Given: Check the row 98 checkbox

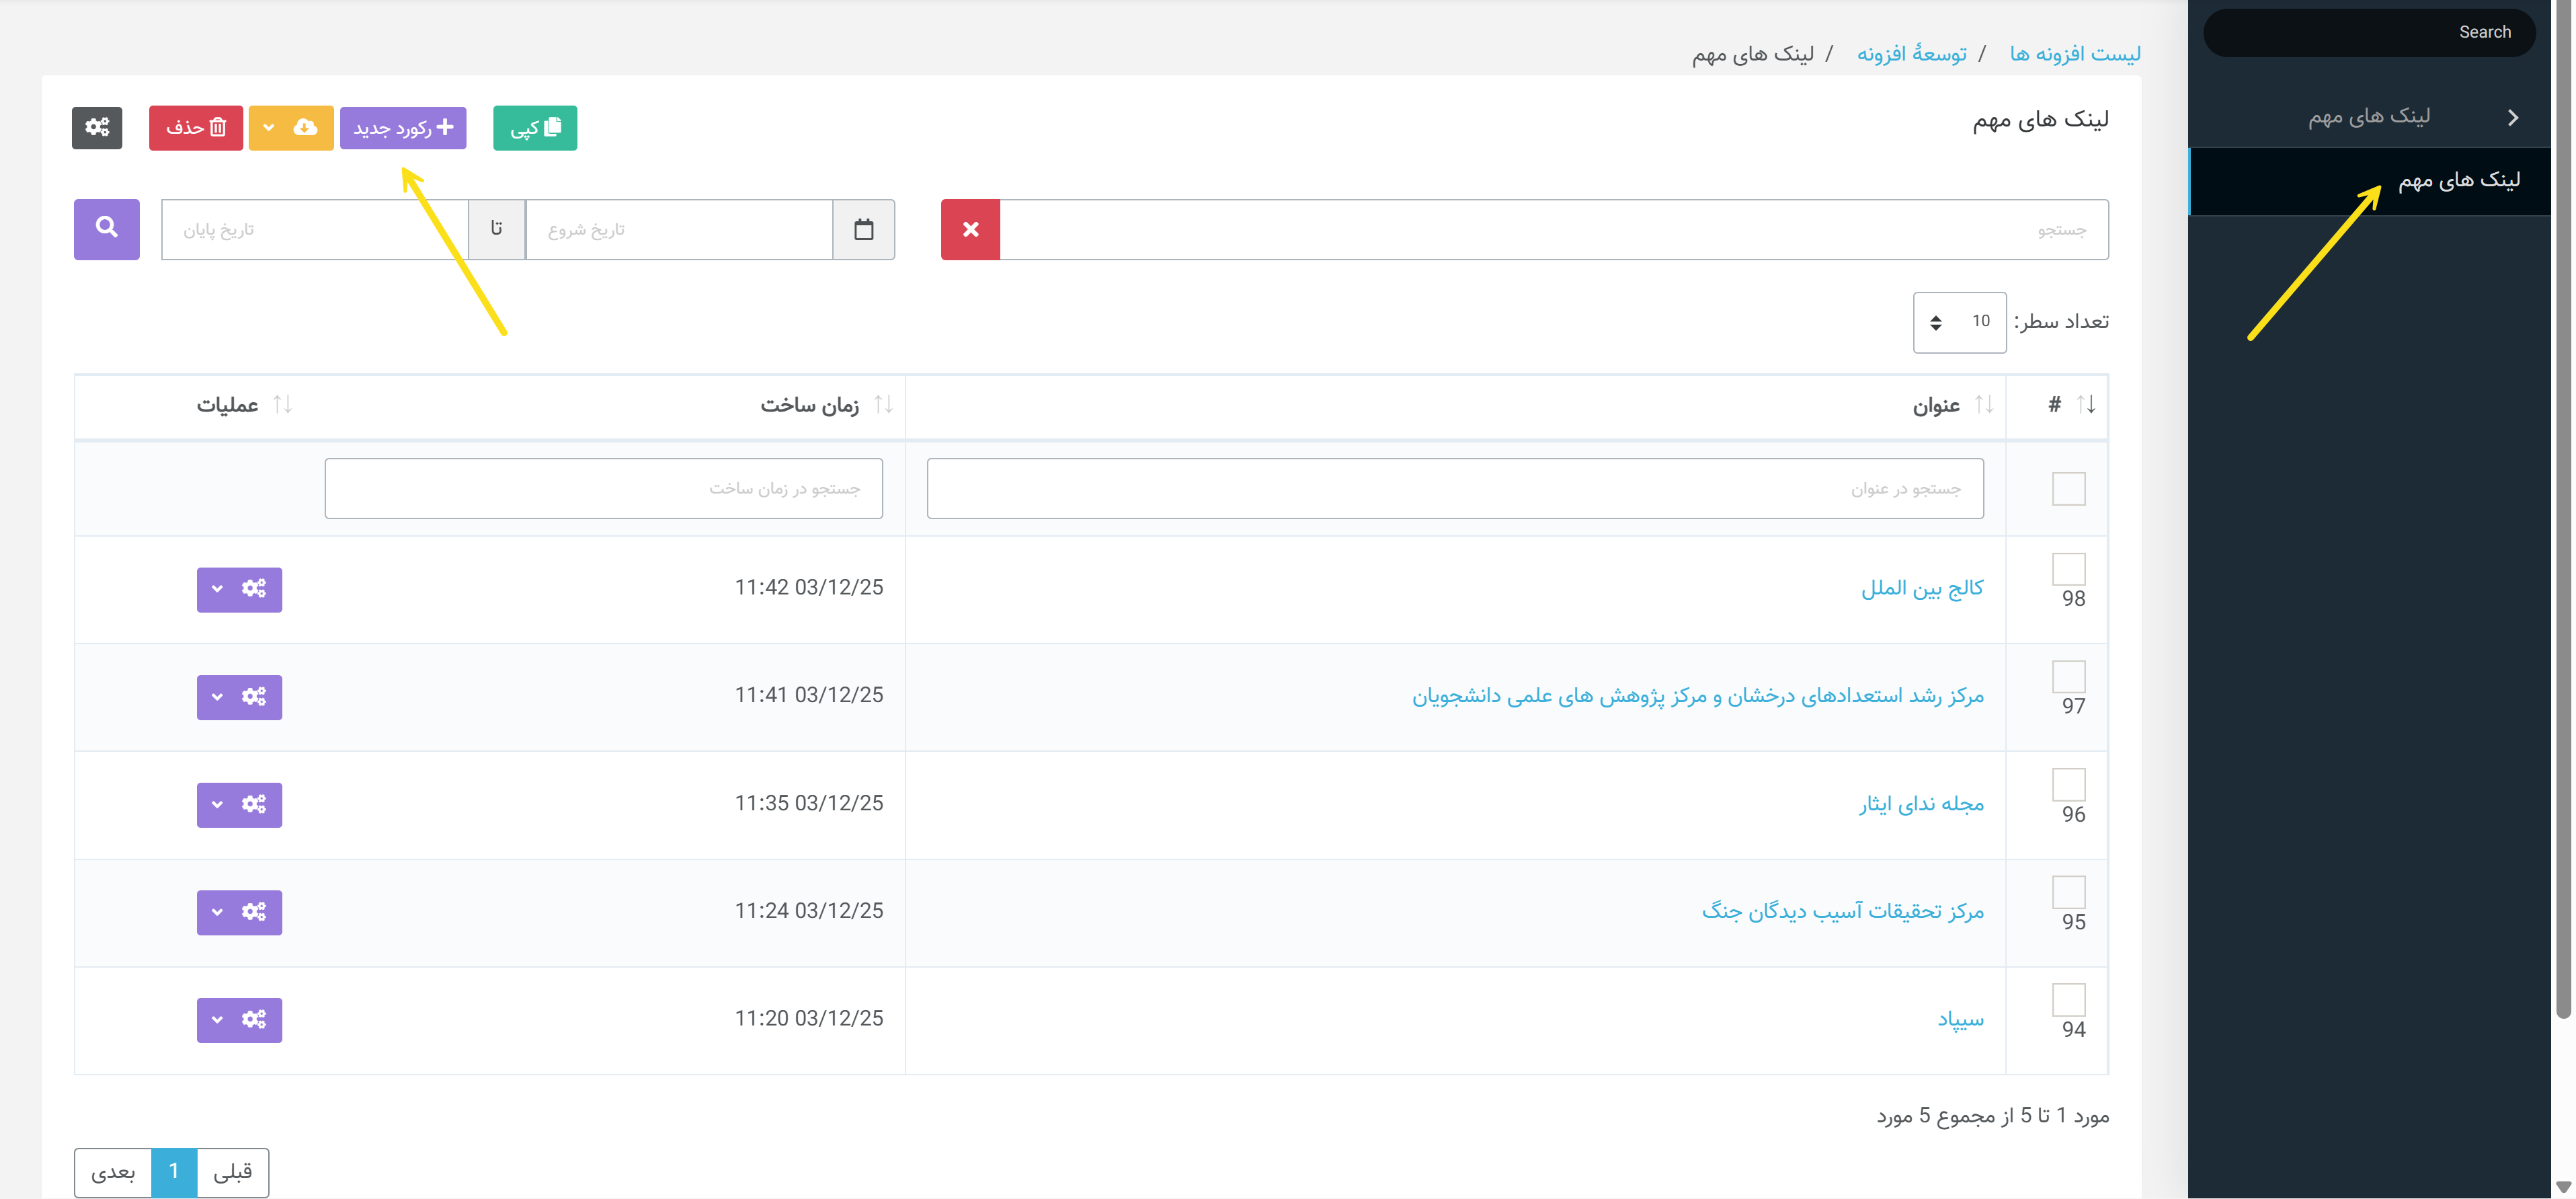Looking at the screenshot, I should pyautogui.click(x=2068, y=569).
